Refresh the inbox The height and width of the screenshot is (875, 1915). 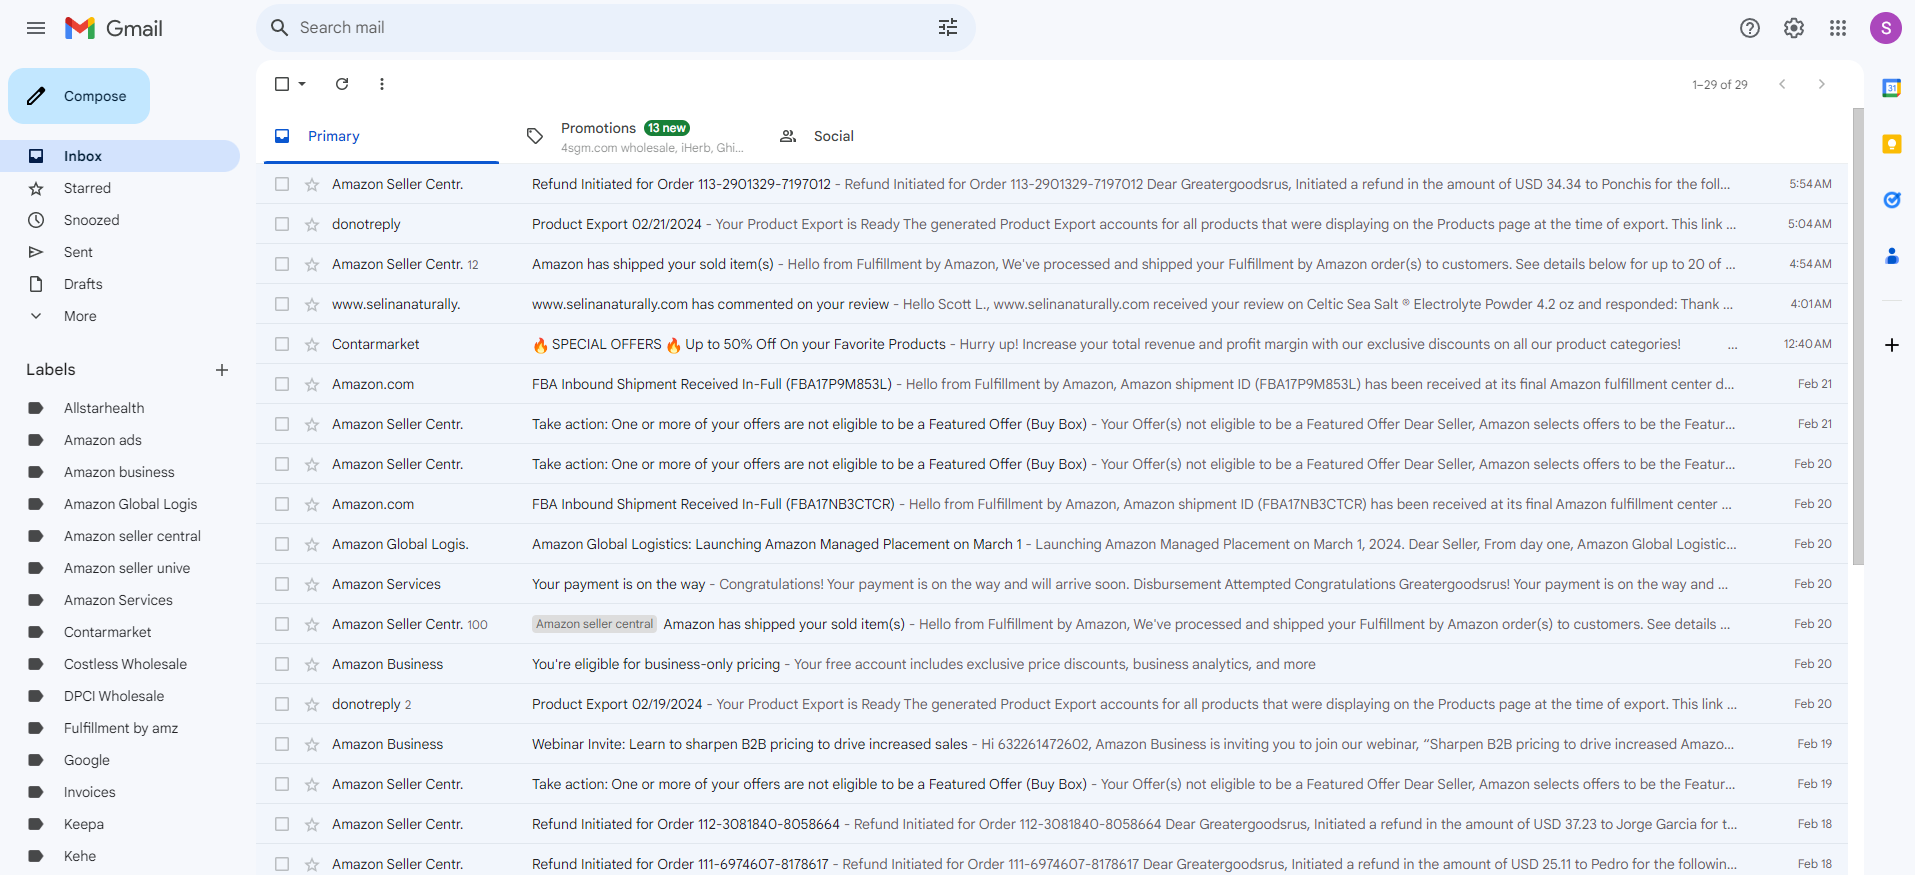click(x=342, y=84)
